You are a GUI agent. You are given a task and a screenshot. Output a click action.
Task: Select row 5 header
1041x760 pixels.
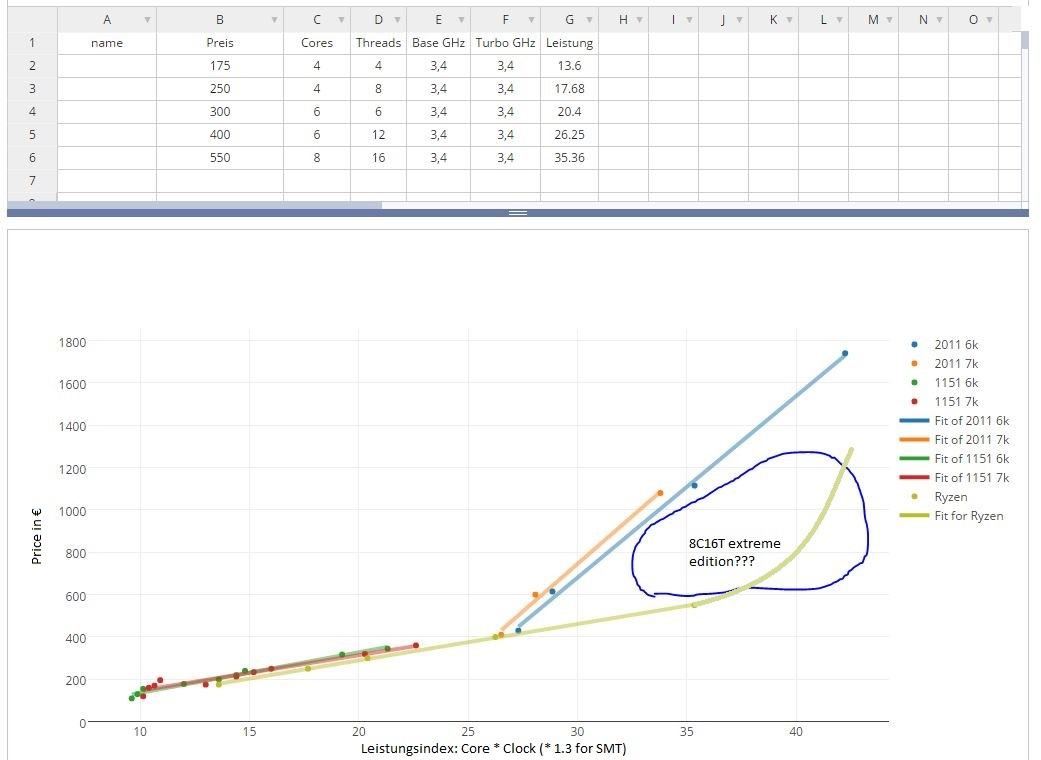[32, 135]
